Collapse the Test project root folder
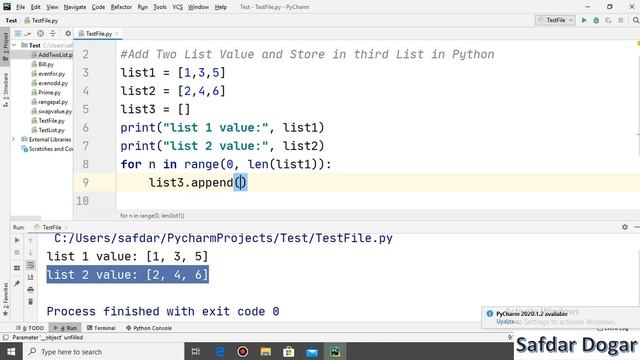 point(14,45)
